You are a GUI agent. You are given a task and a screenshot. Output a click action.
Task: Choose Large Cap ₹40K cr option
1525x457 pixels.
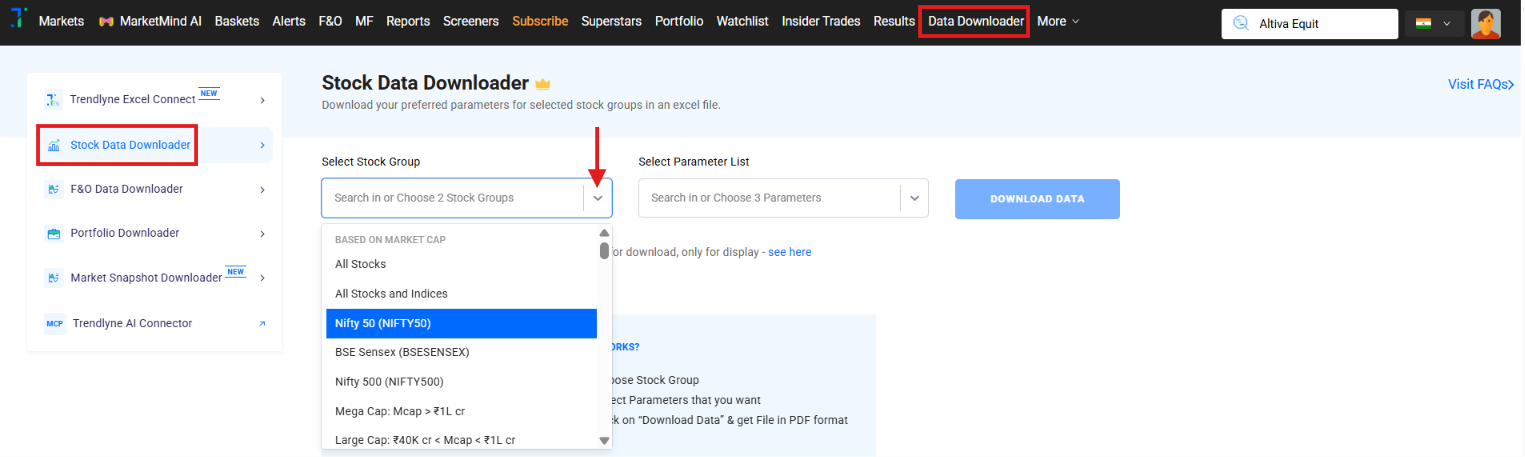(x=461, y=439)
